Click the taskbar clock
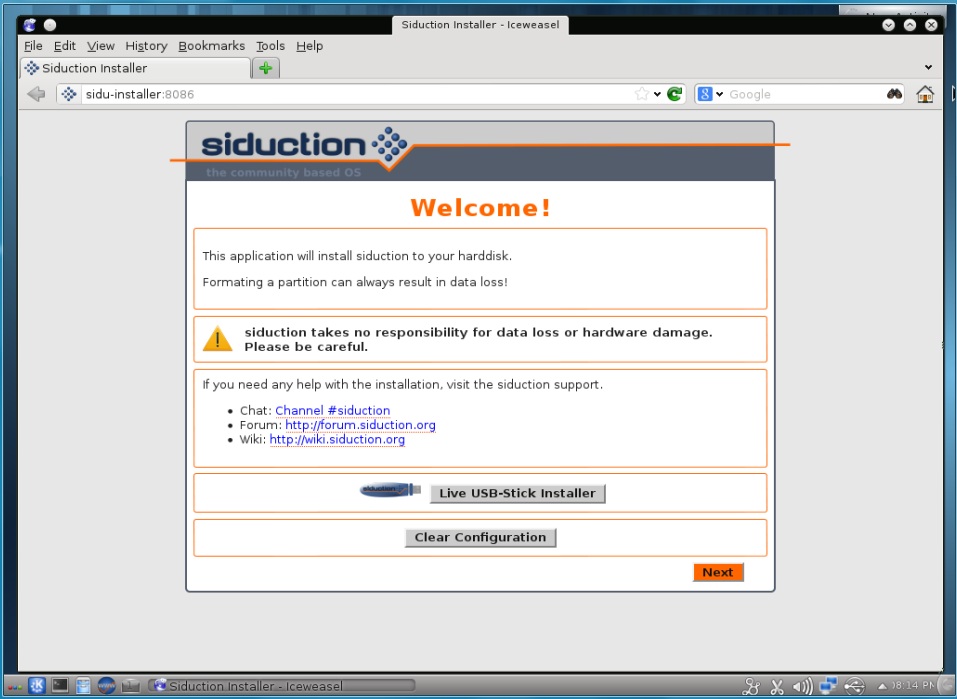This screenshot has height=699, width=957. tap(913, 686)
